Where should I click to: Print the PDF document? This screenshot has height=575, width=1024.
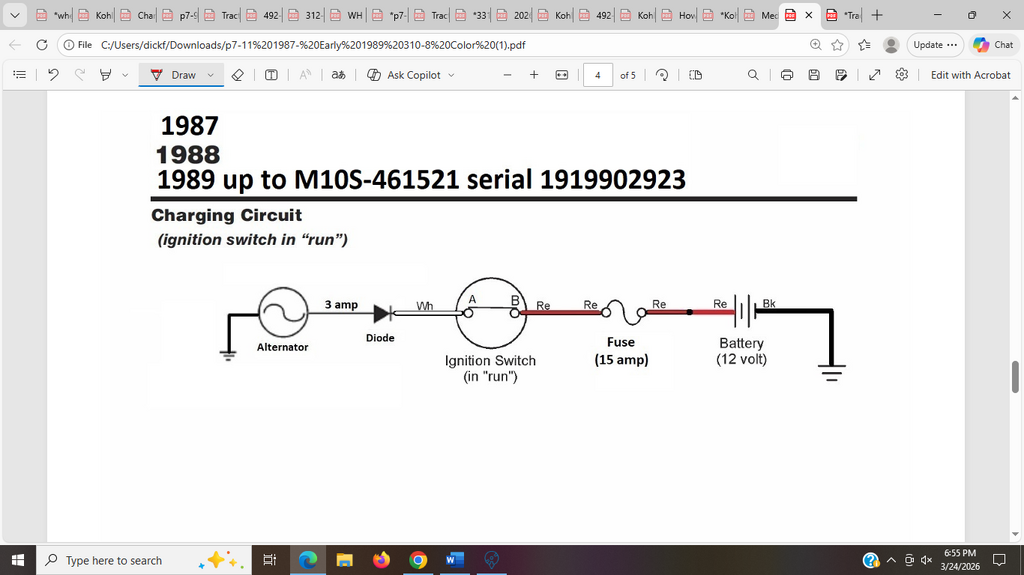787,75
